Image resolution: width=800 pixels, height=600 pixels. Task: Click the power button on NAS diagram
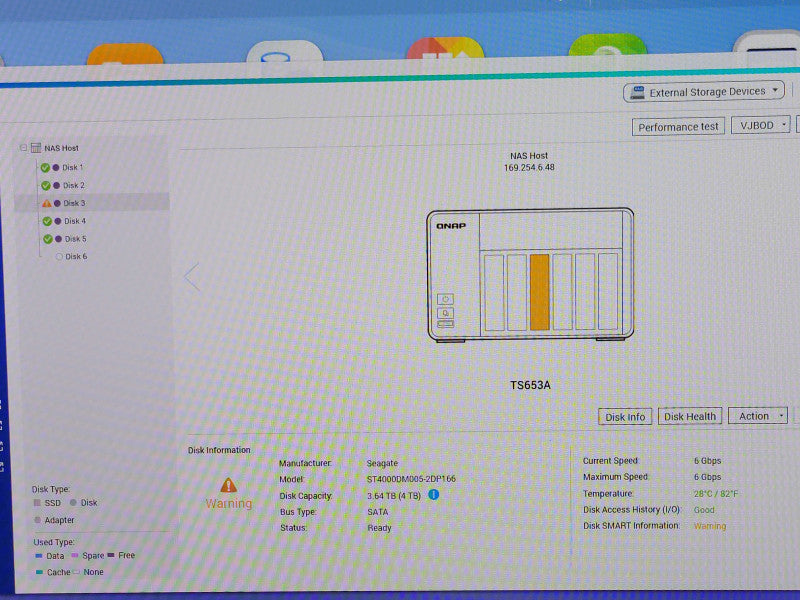pyautogui.click(x=445, y=299)
